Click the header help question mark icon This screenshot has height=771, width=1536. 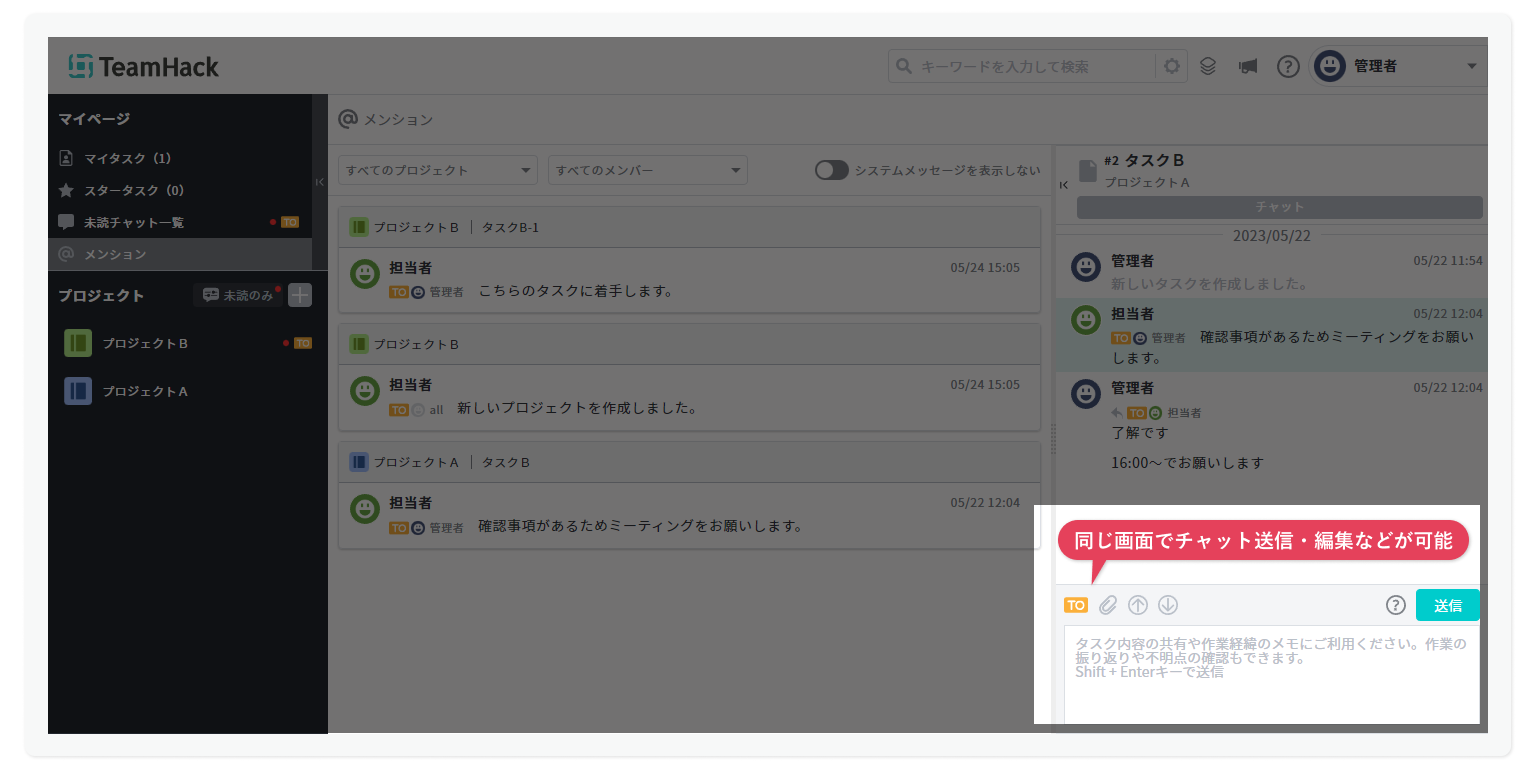click(1288, 67)
